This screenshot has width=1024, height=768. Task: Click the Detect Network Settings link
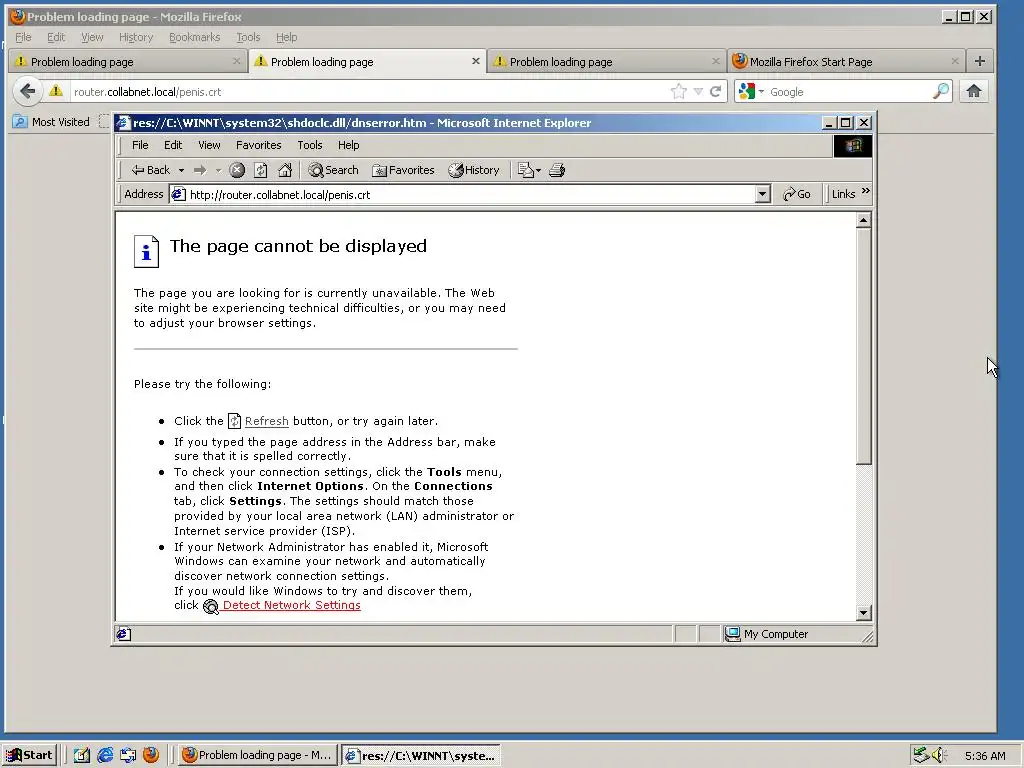coord(291,605)
